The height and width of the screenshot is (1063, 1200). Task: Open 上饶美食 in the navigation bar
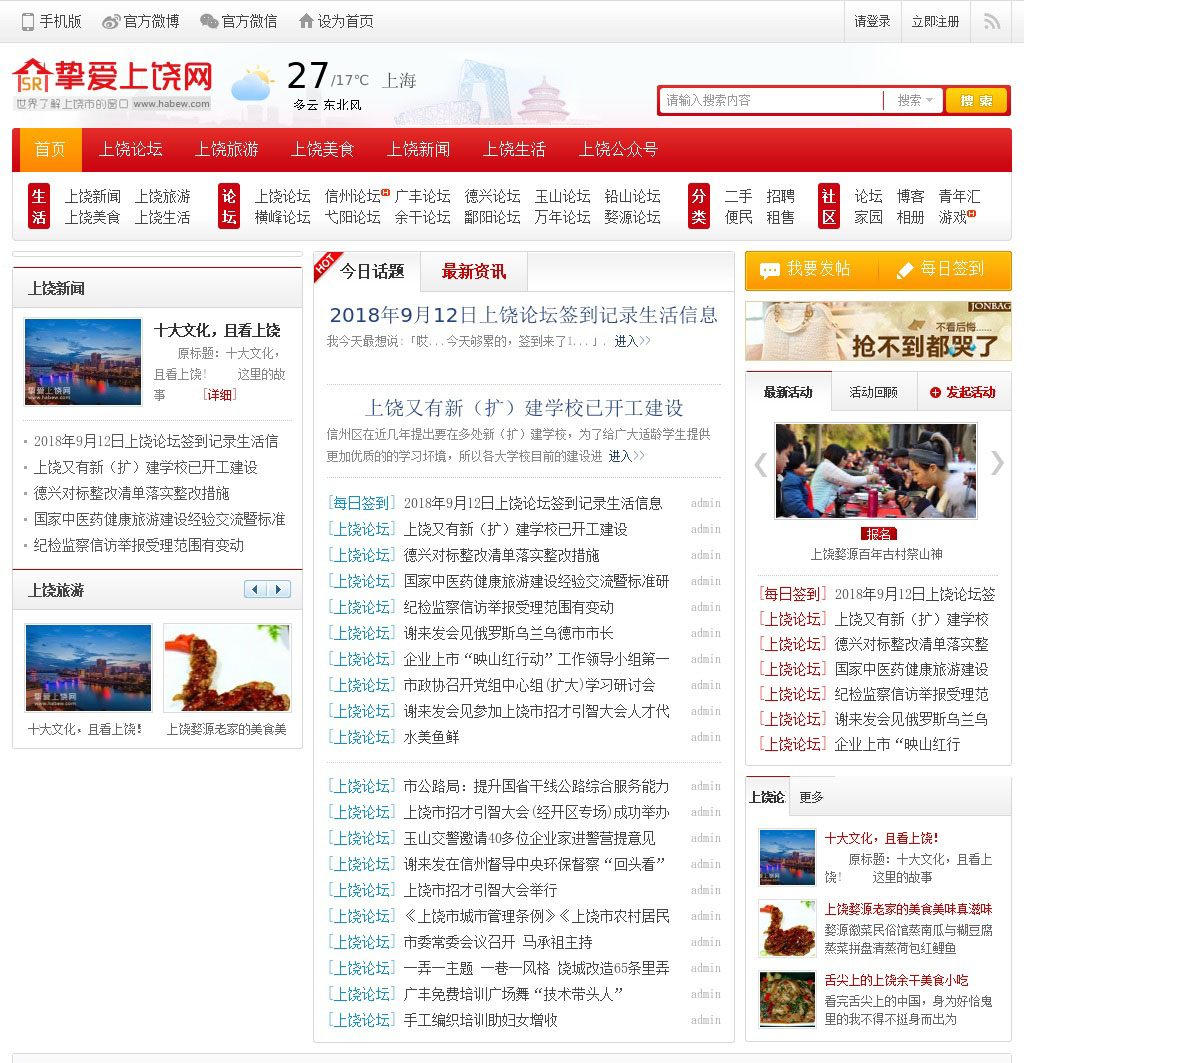click(322, 150)
